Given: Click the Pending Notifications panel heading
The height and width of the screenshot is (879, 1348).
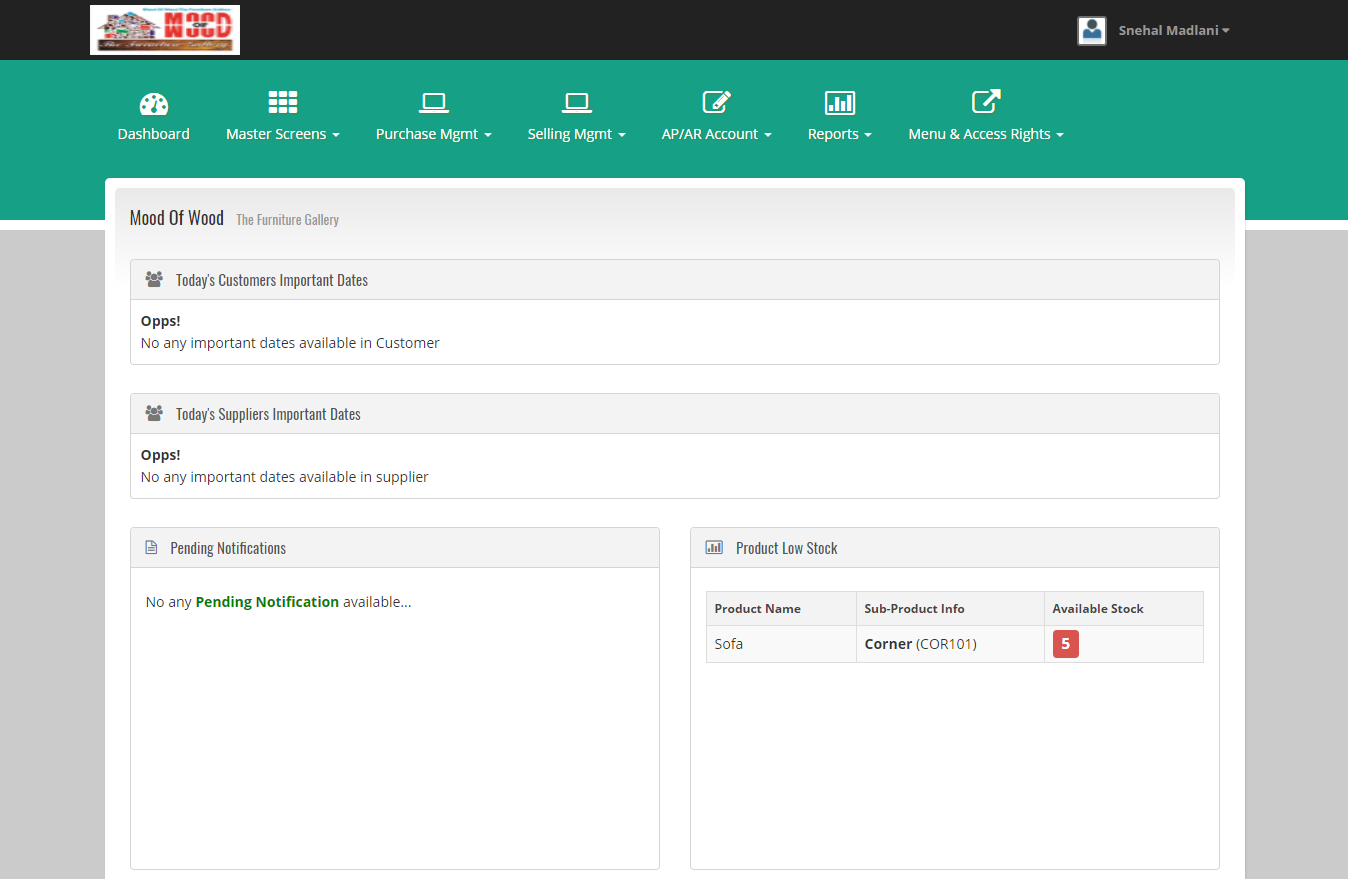Looking at the screenshot, I should click(228, 548).
